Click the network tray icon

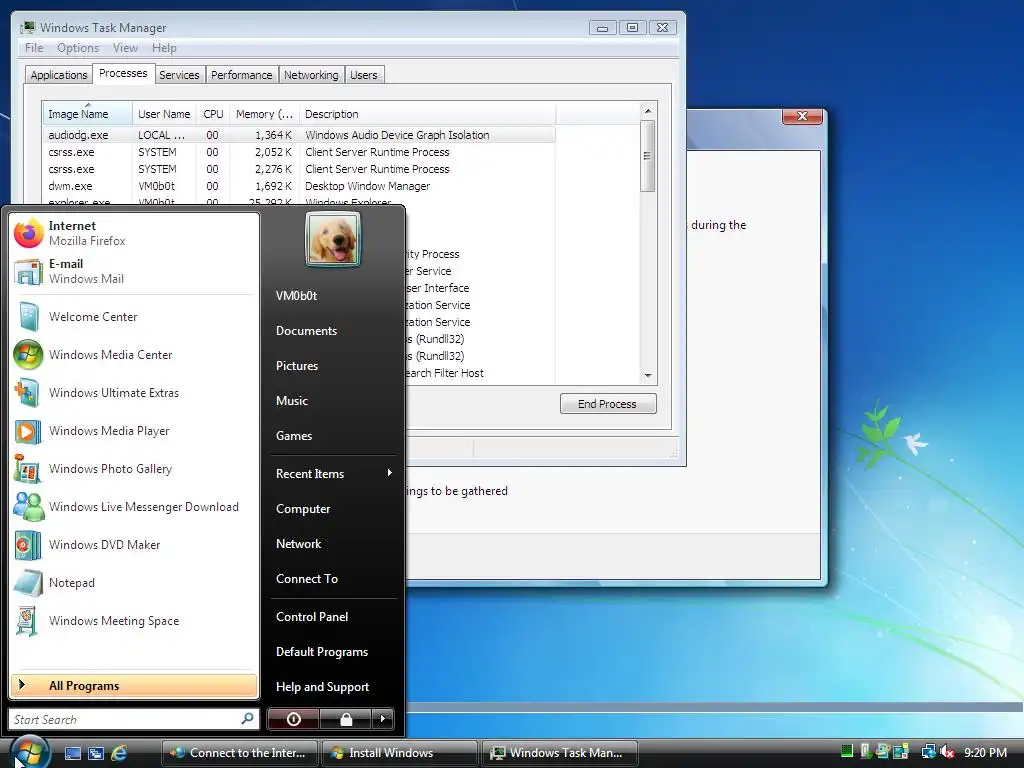pos(928,752)
